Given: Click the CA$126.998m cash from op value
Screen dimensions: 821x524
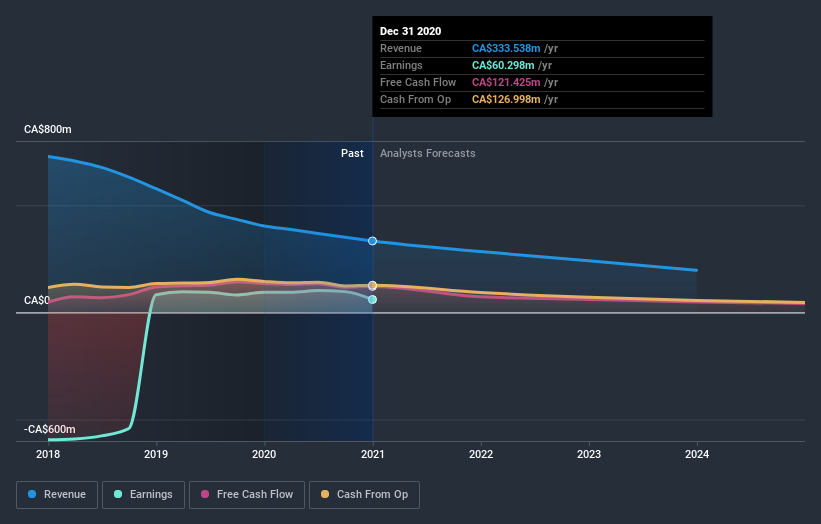Looking at the screenshot, I should point(506,99).
